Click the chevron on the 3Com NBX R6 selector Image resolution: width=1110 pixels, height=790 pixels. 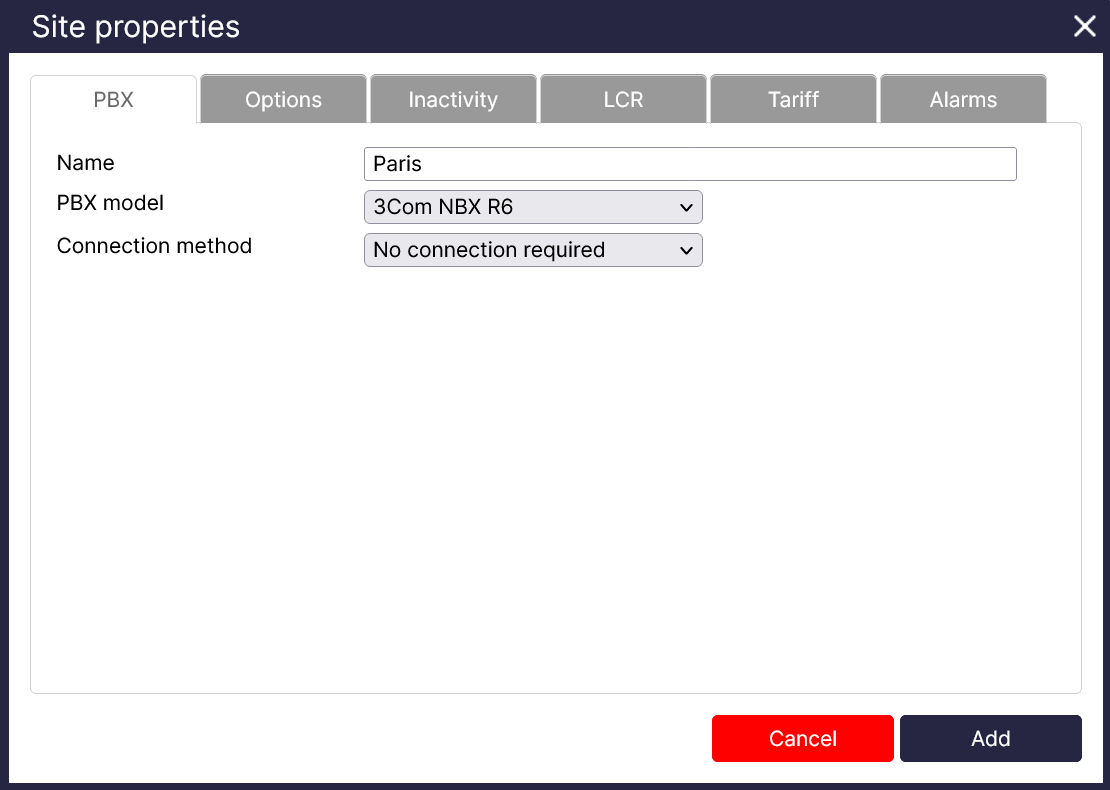(686, 207)
